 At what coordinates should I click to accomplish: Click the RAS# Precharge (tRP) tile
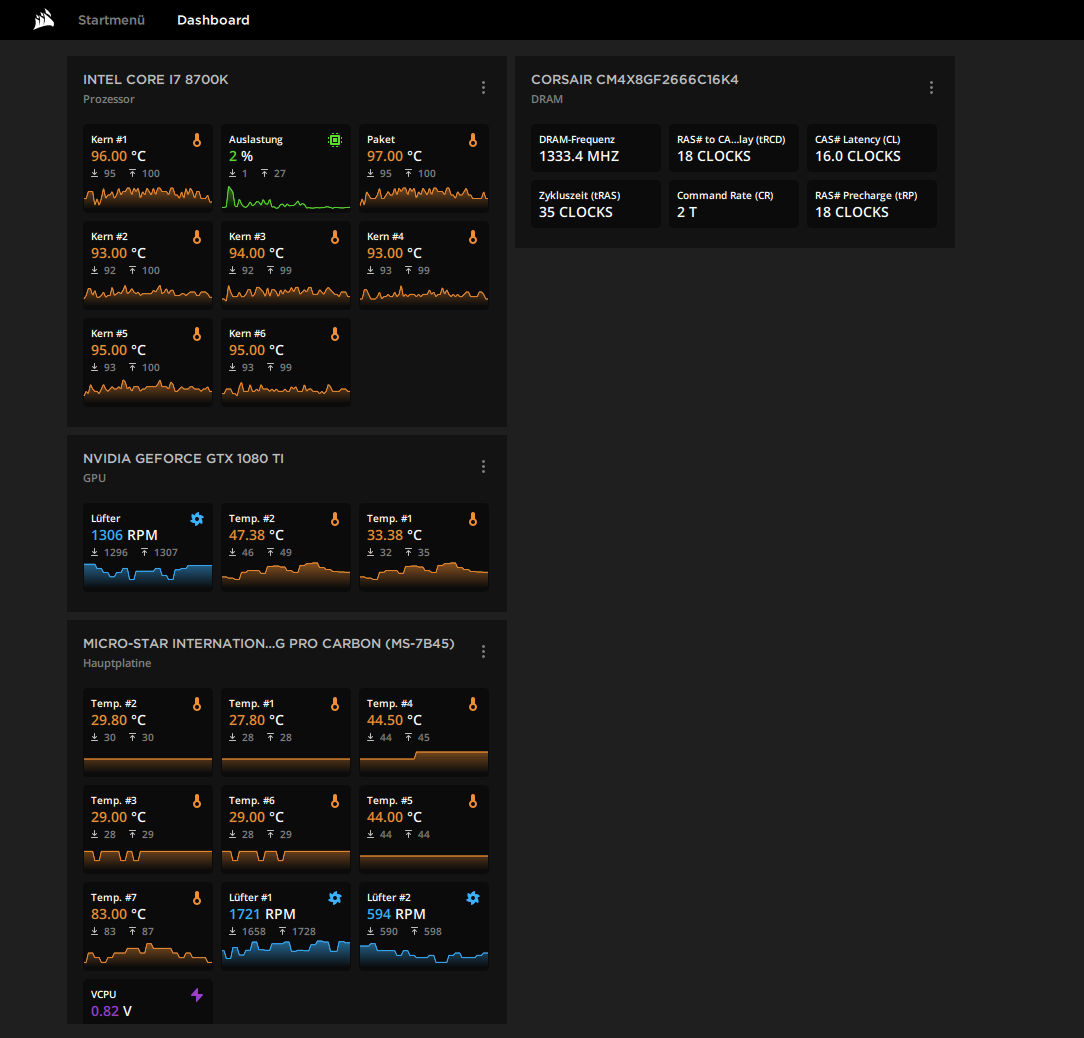click(872, 204)
